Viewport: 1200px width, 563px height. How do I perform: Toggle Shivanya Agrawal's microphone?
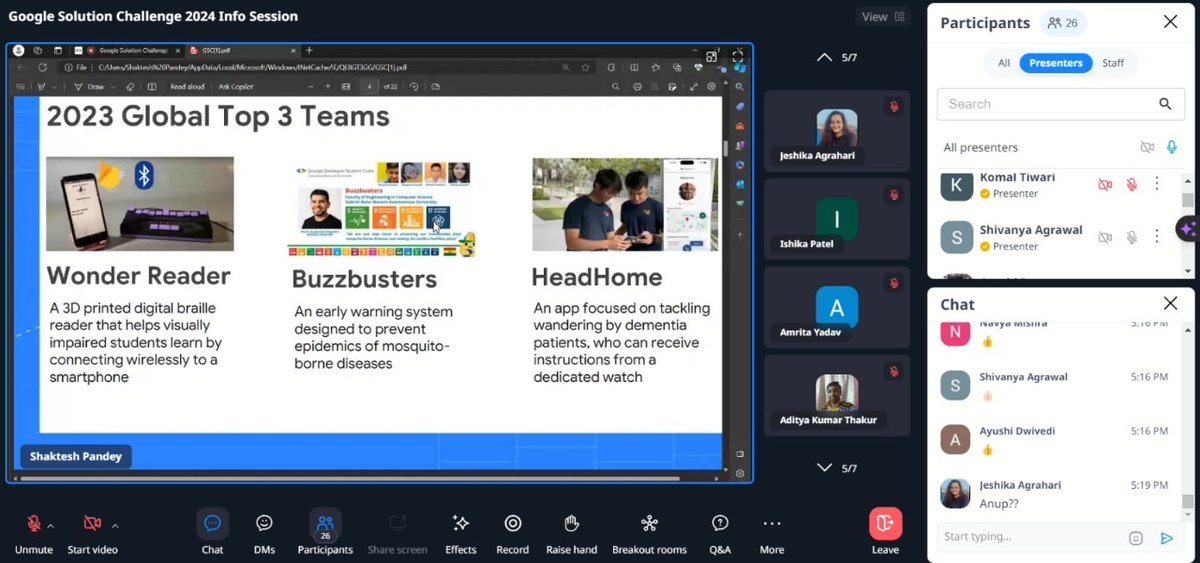1132,237
